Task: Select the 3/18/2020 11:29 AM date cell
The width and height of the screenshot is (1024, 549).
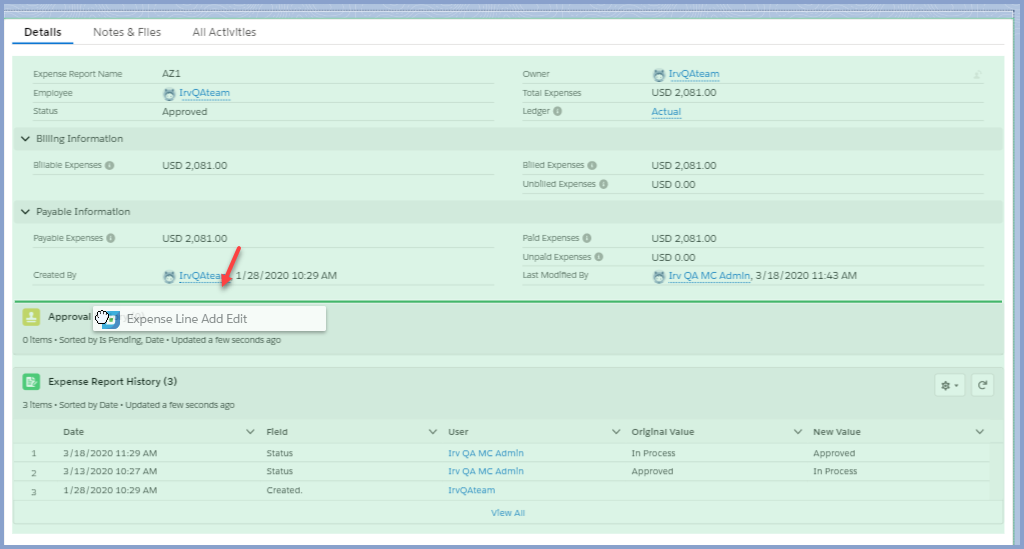Action: 110,452
